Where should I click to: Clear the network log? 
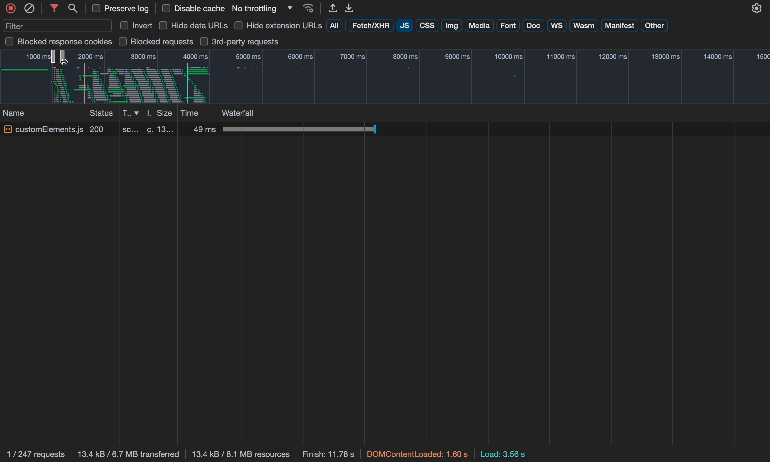29,8
